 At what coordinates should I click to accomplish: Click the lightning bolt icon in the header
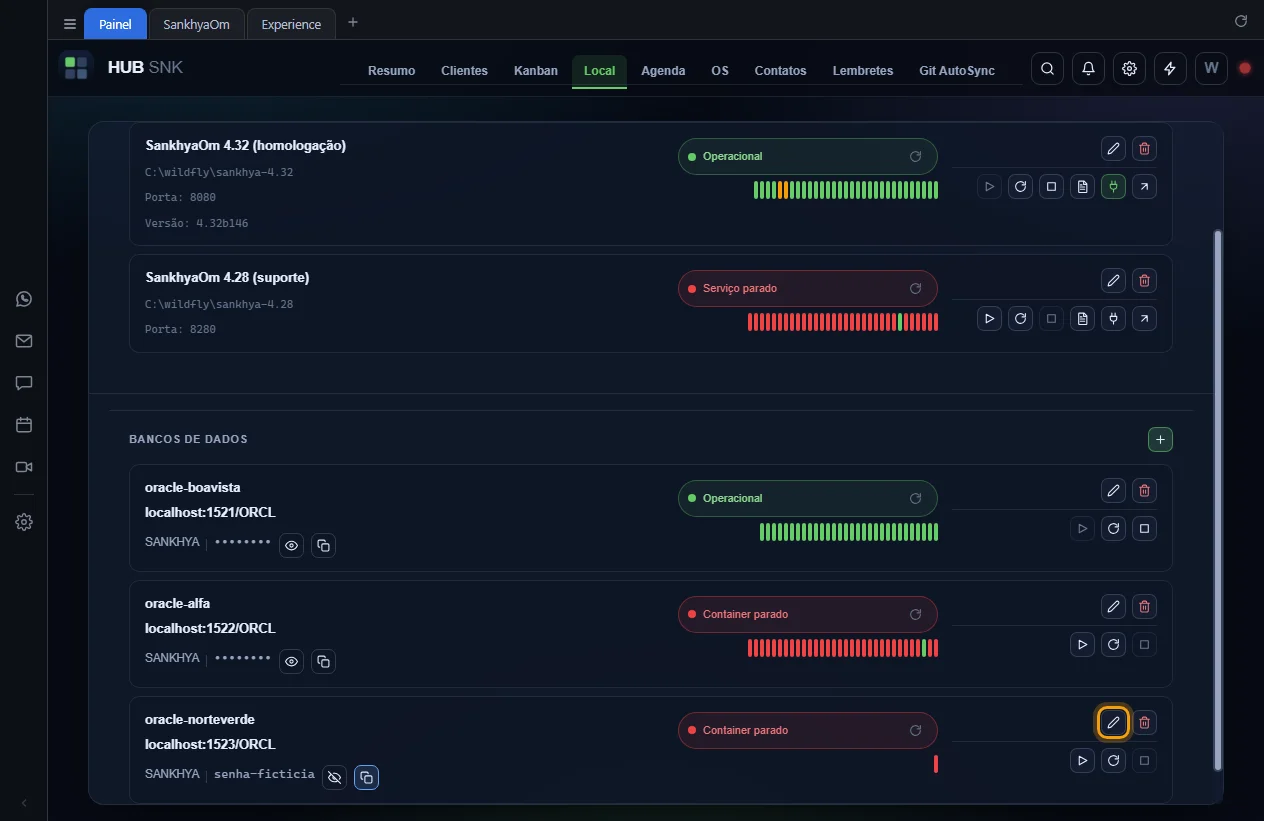(1170, 69)
